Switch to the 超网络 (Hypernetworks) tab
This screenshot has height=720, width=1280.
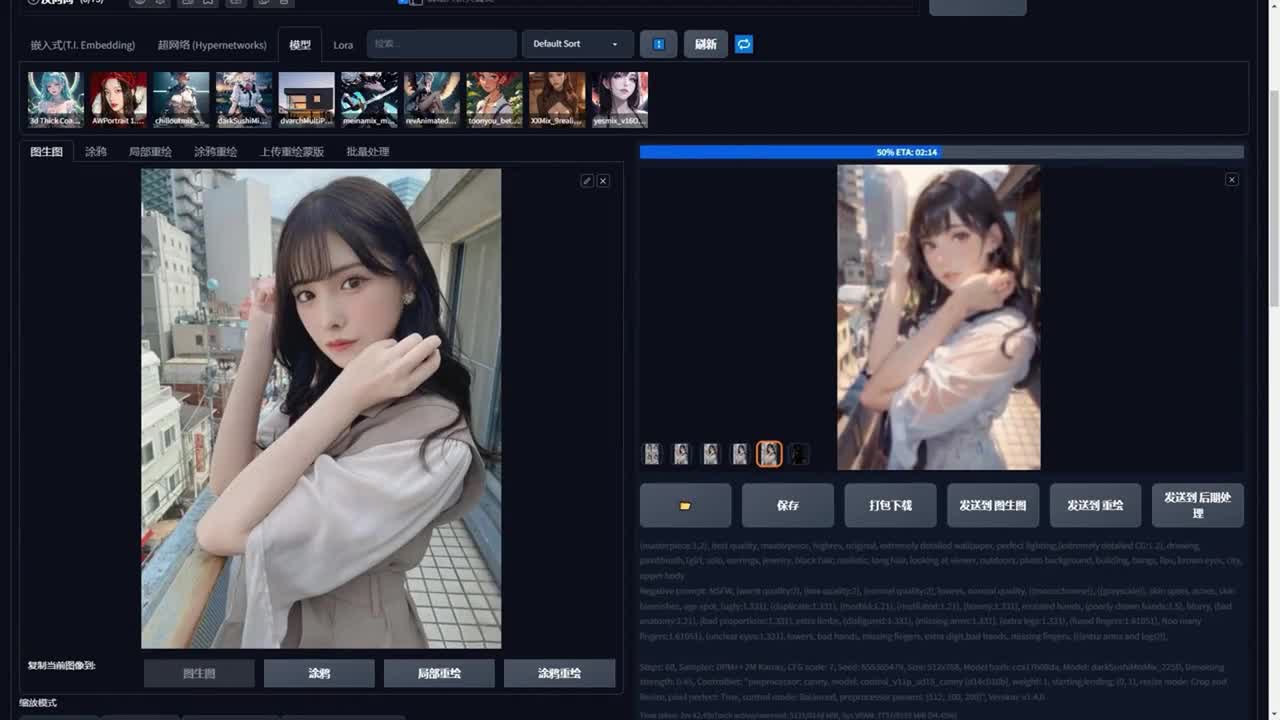(x=212, y=45)
